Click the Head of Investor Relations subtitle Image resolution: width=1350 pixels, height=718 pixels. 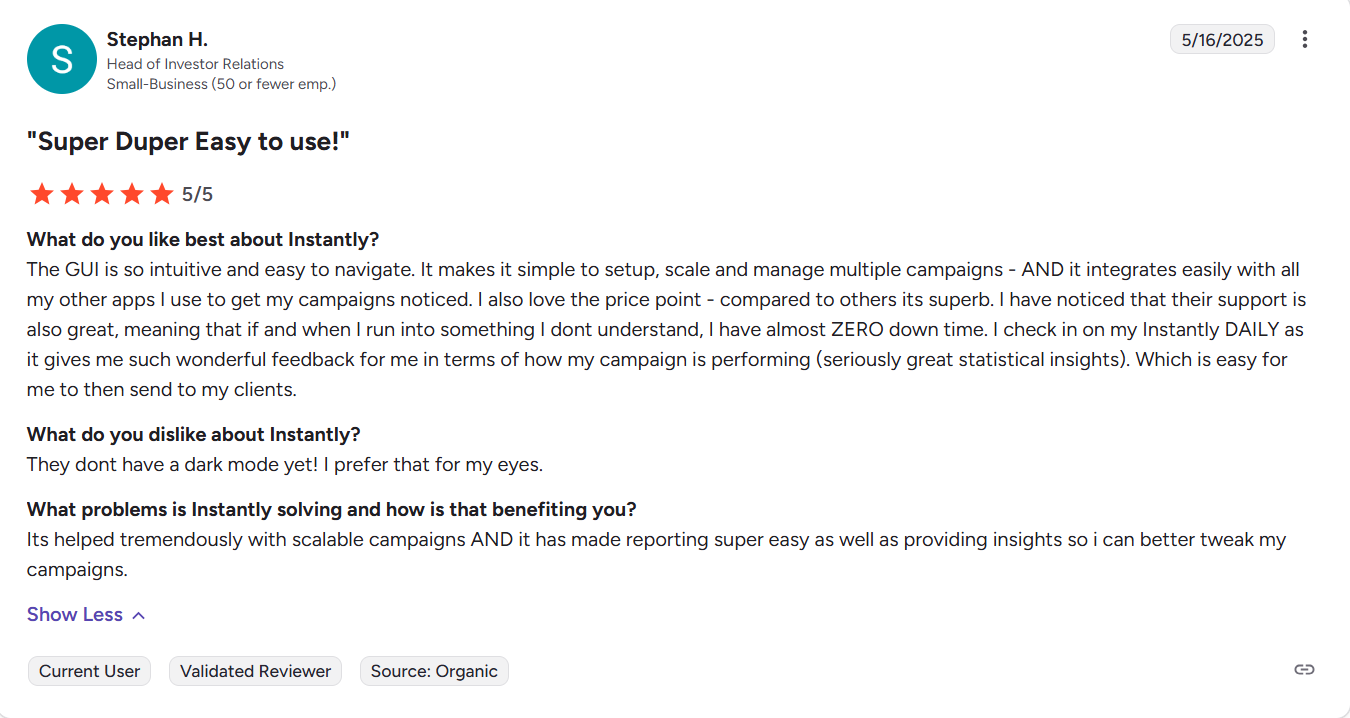click(196, 63)
